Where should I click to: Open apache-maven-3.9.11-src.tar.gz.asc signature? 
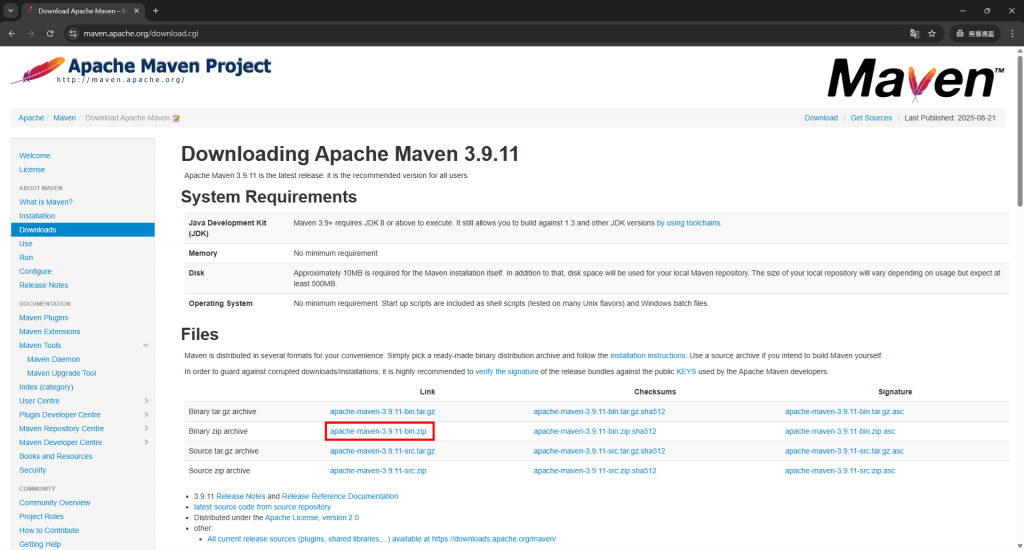844,451
